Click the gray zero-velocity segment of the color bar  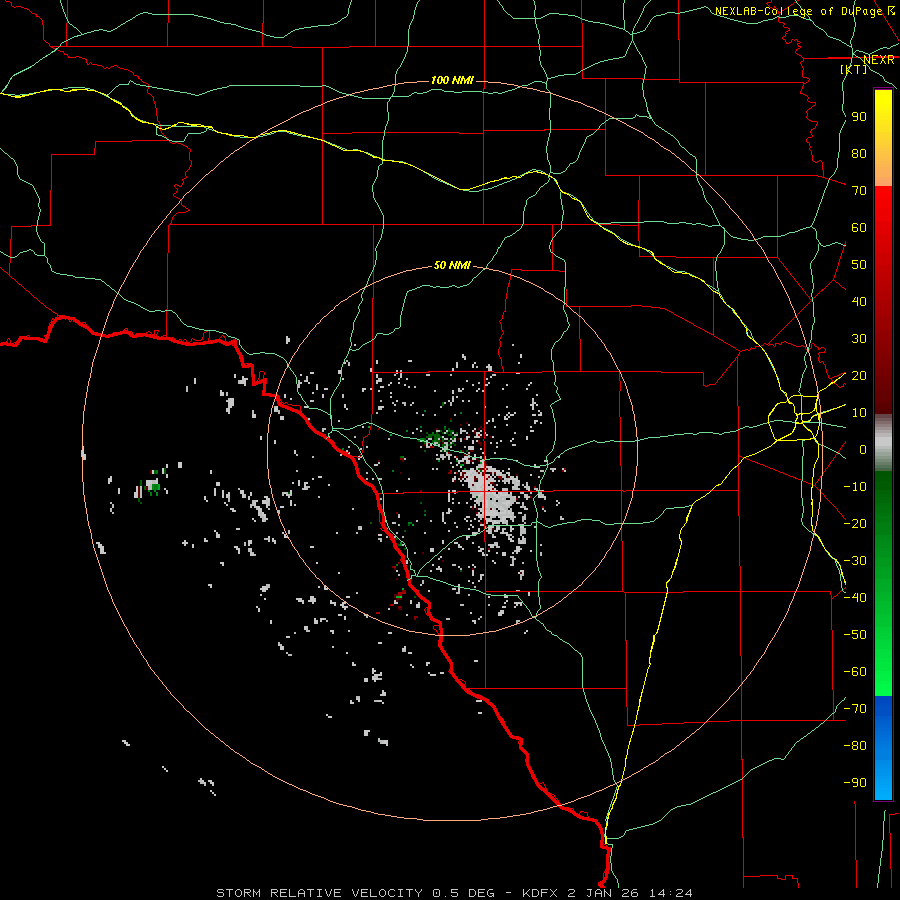click(883, 443)
